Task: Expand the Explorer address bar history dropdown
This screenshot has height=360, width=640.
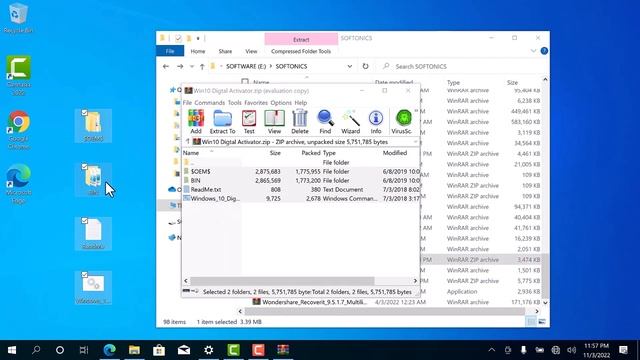Action: pos(350,66)
